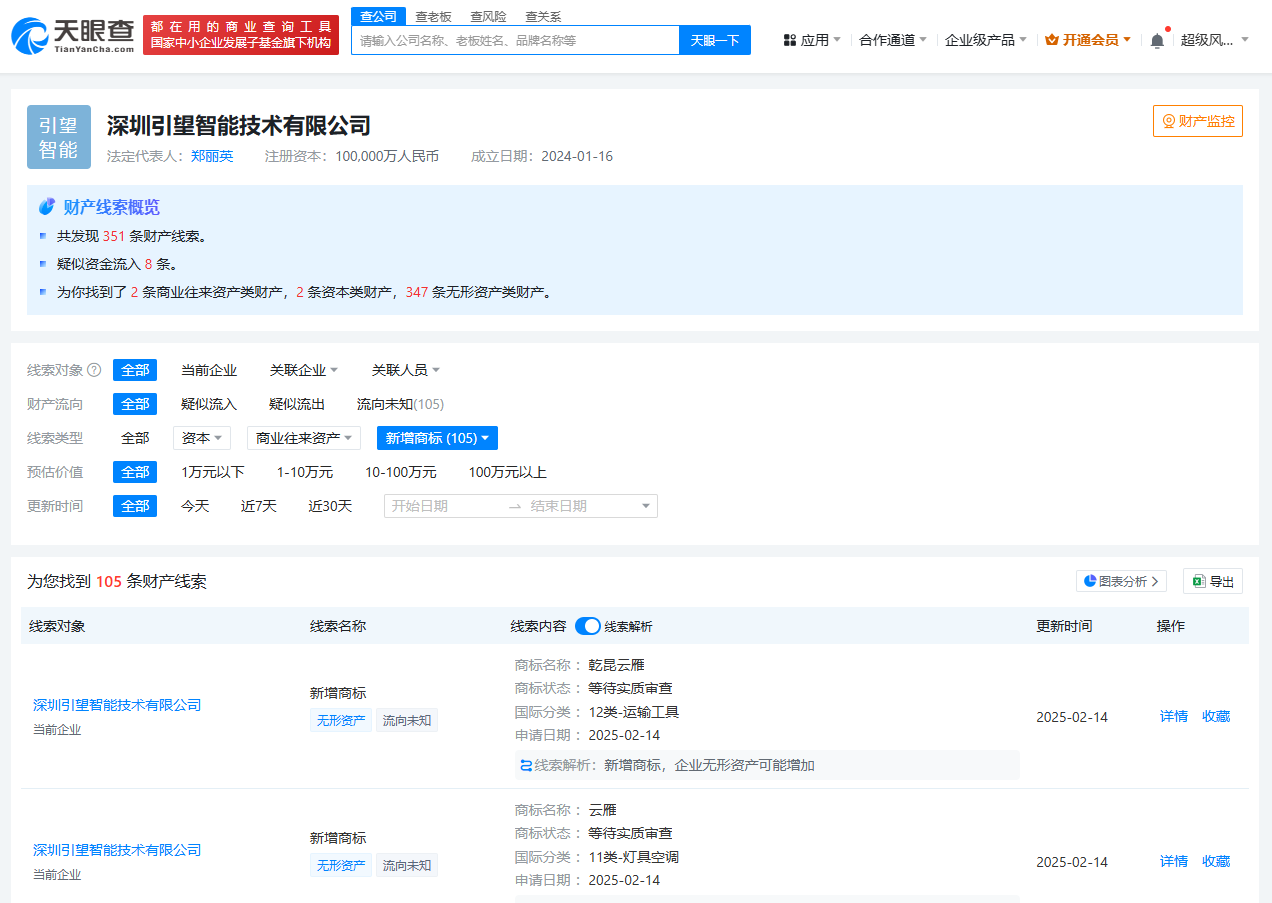Expand the 关联企业 dropdown

(x=303, y=370)
